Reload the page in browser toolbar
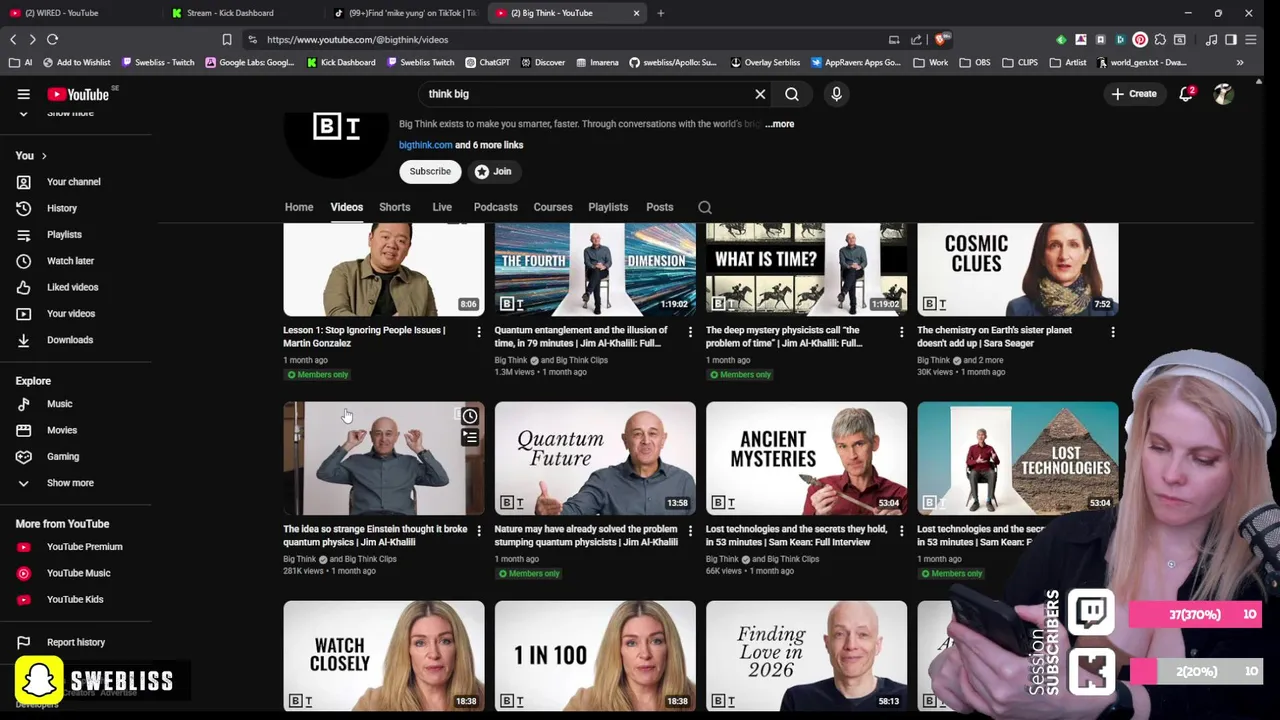 (52, 40)
